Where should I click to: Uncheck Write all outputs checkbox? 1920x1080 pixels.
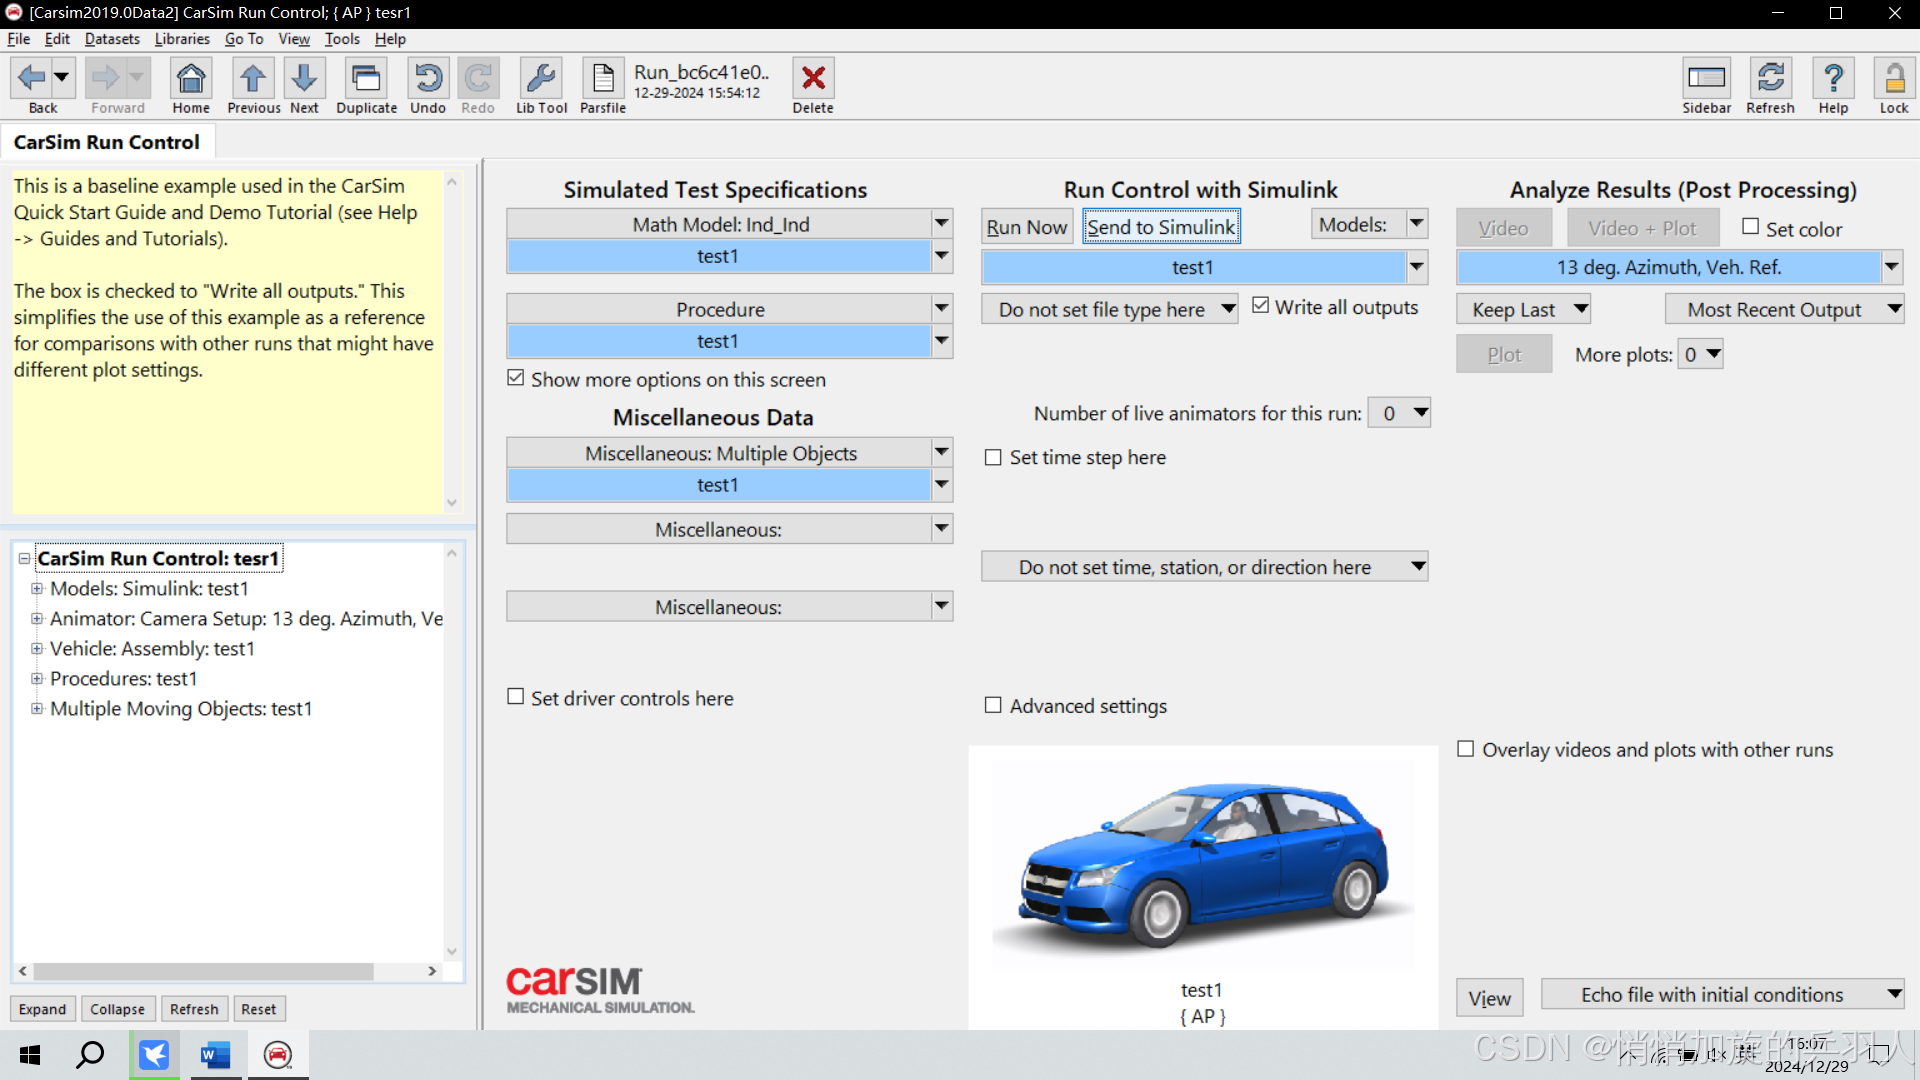pyautogui.click(x=1261, y=306)
